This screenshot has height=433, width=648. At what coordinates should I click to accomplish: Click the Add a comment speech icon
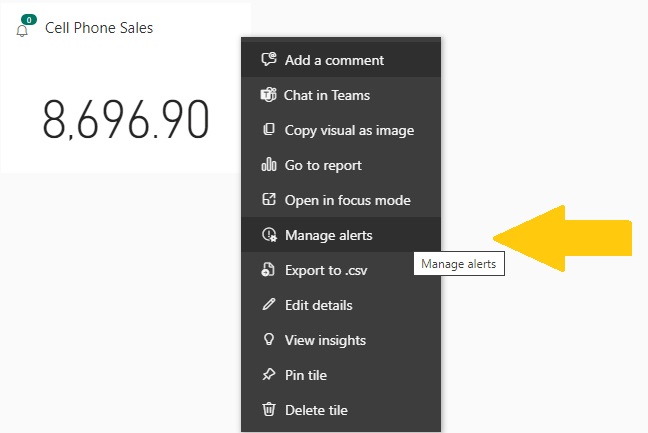[269, 59]
